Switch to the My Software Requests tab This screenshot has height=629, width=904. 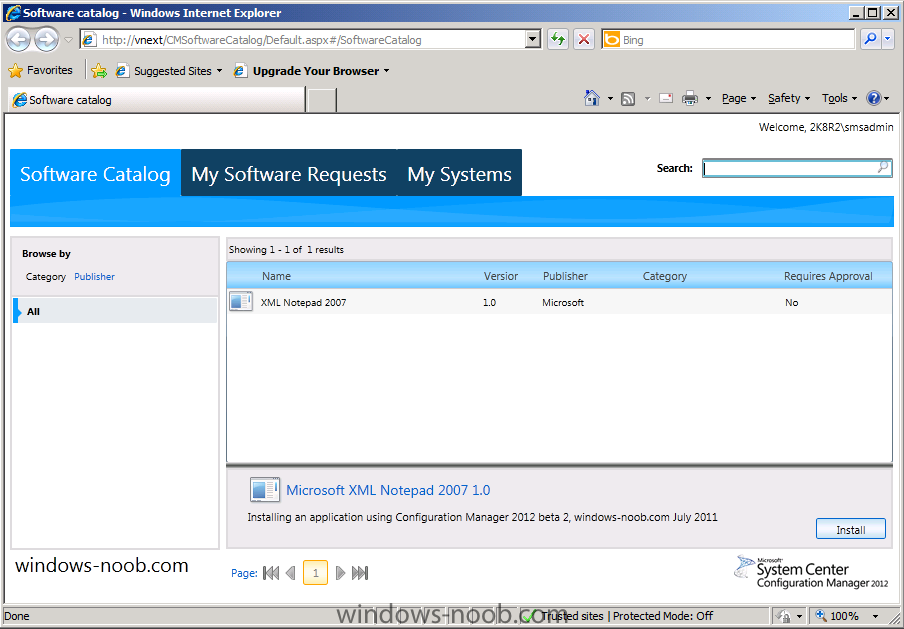tap(289, 173)
